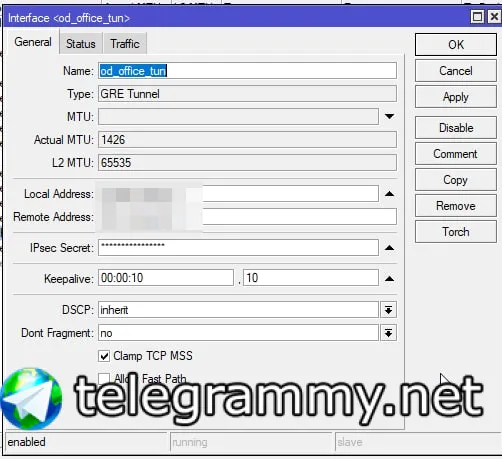The width and height of the screenshot is (502, 459).
Task: Click the Disable interface button
Action: pyautogui.click(x=456, y=128)
